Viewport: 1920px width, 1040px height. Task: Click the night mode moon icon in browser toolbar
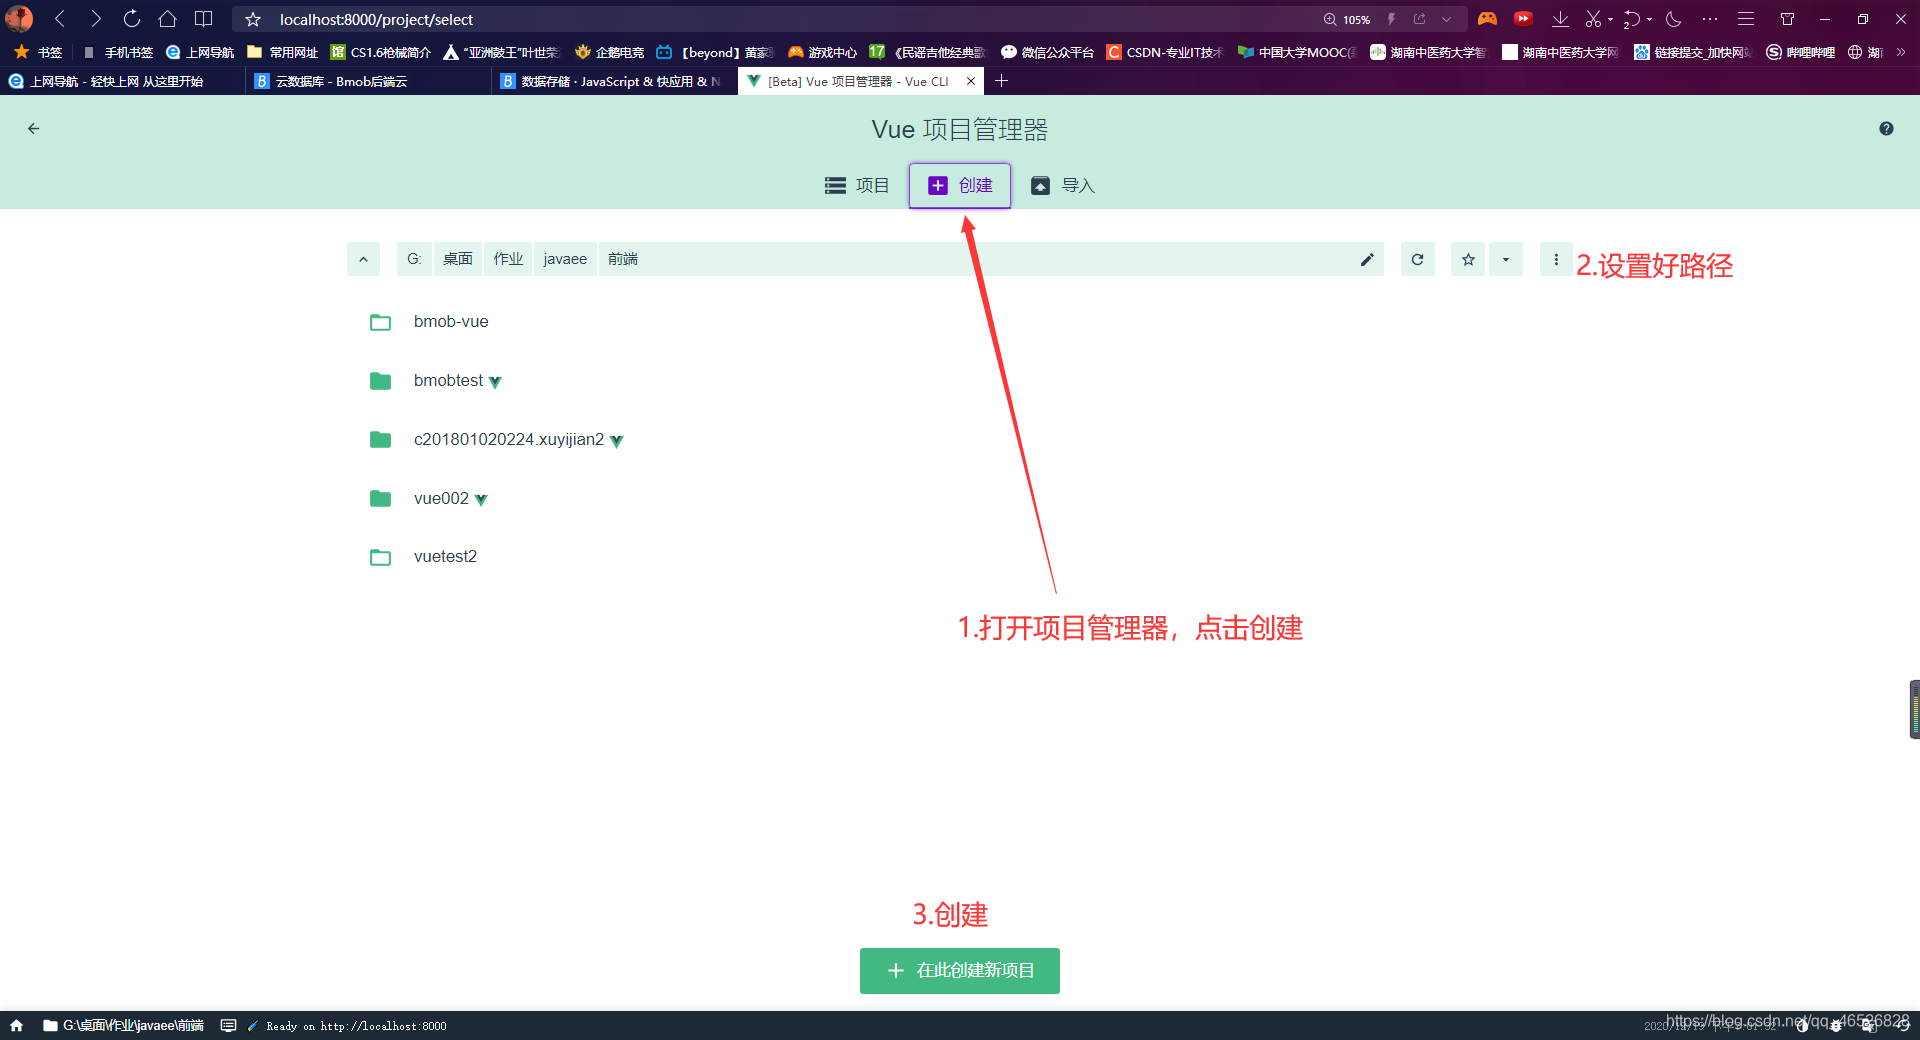tap(1674, 19)
